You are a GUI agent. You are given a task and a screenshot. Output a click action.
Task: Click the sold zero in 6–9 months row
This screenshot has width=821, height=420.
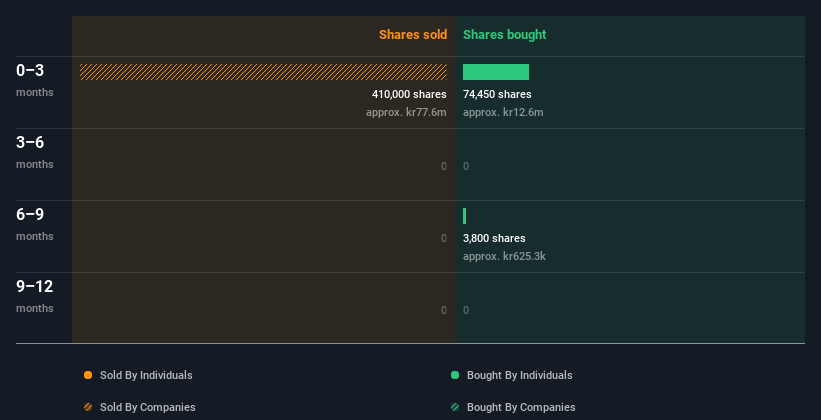444,238
